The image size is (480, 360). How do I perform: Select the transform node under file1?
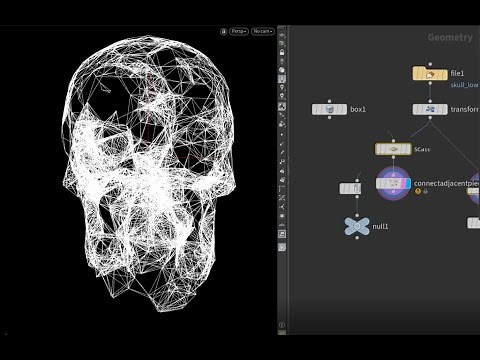[x=430, y=109]
